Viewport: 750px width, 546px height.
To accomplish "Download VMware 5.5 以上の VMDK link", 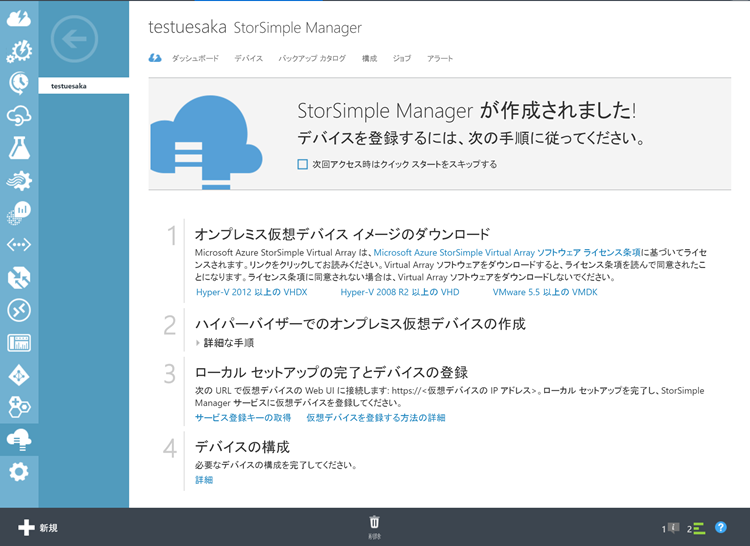I will tap(545, 292).
